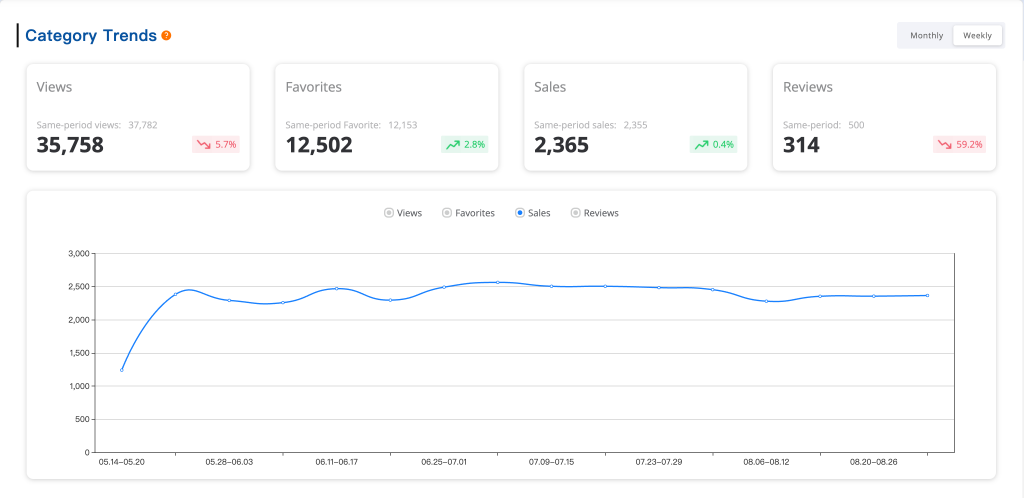Click the Favorites up-trend arrow icon
Viewport: 1024px width, 498px height.
453,145
